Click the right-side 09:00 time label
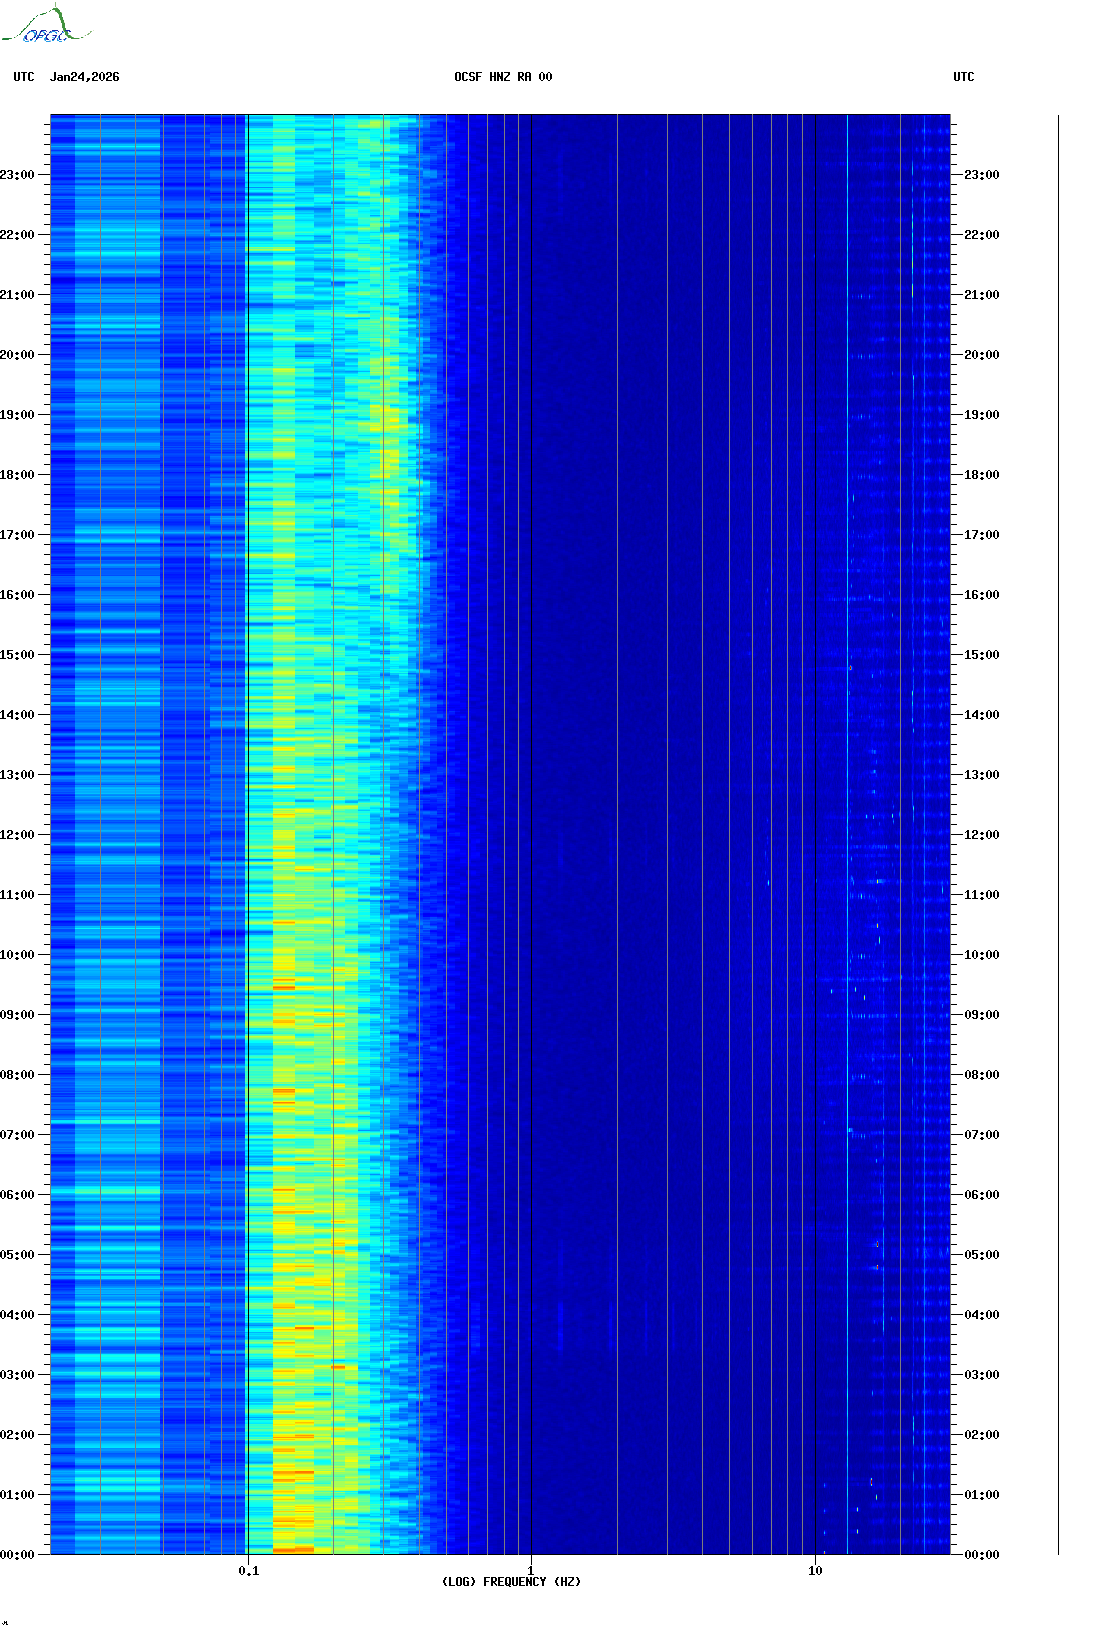 click(x=982, y=1015)
